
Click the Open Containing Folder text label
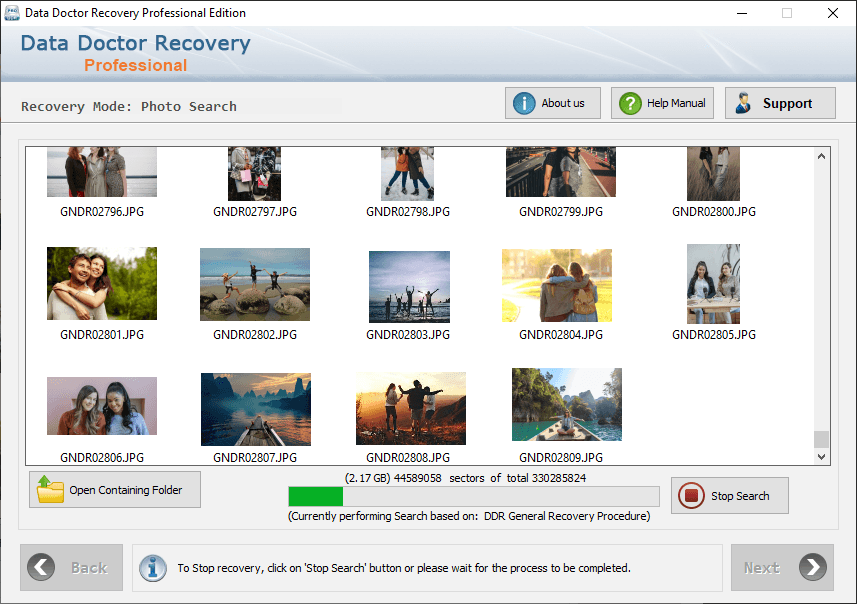[x=126, y=490]
